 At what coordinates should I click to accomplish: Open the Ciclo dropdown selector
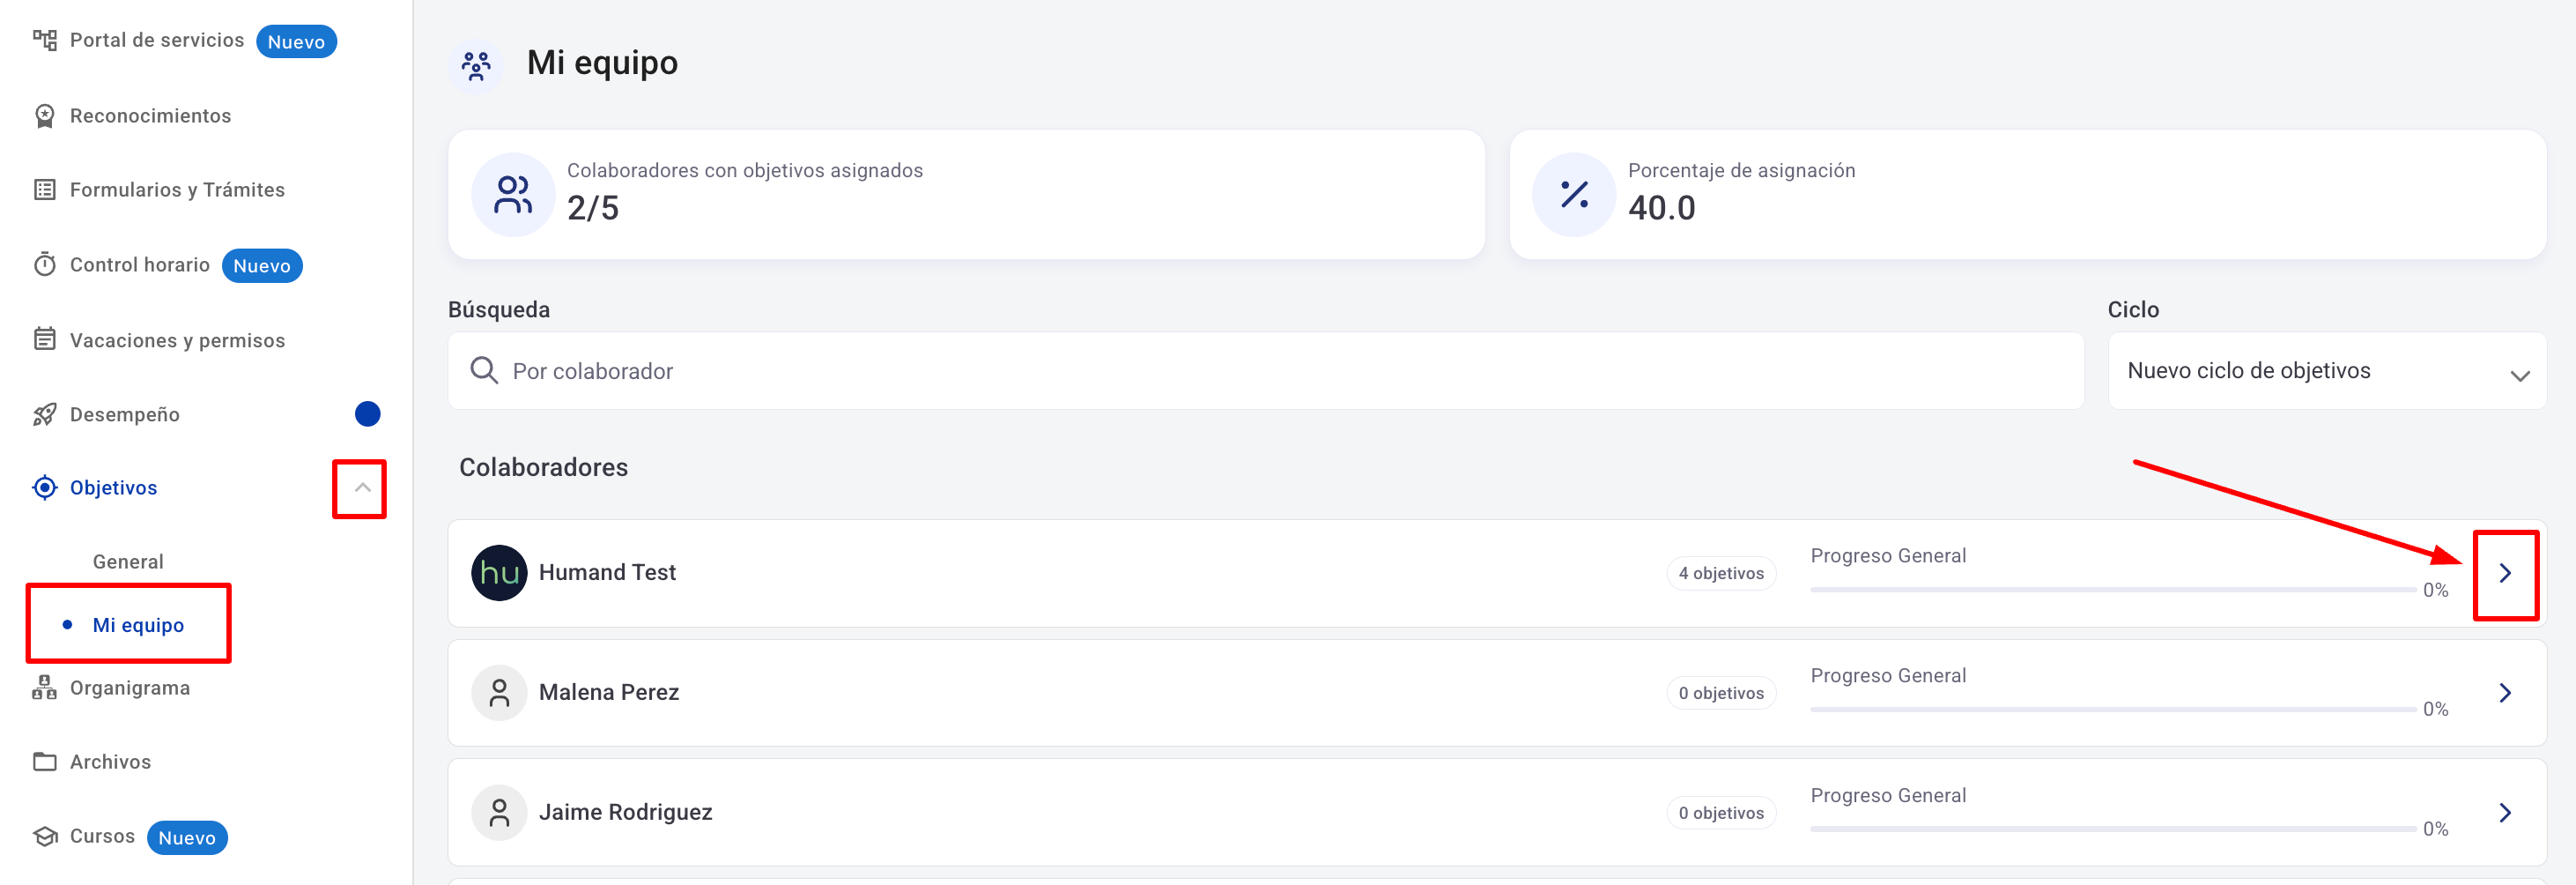tap(2326, 371)
